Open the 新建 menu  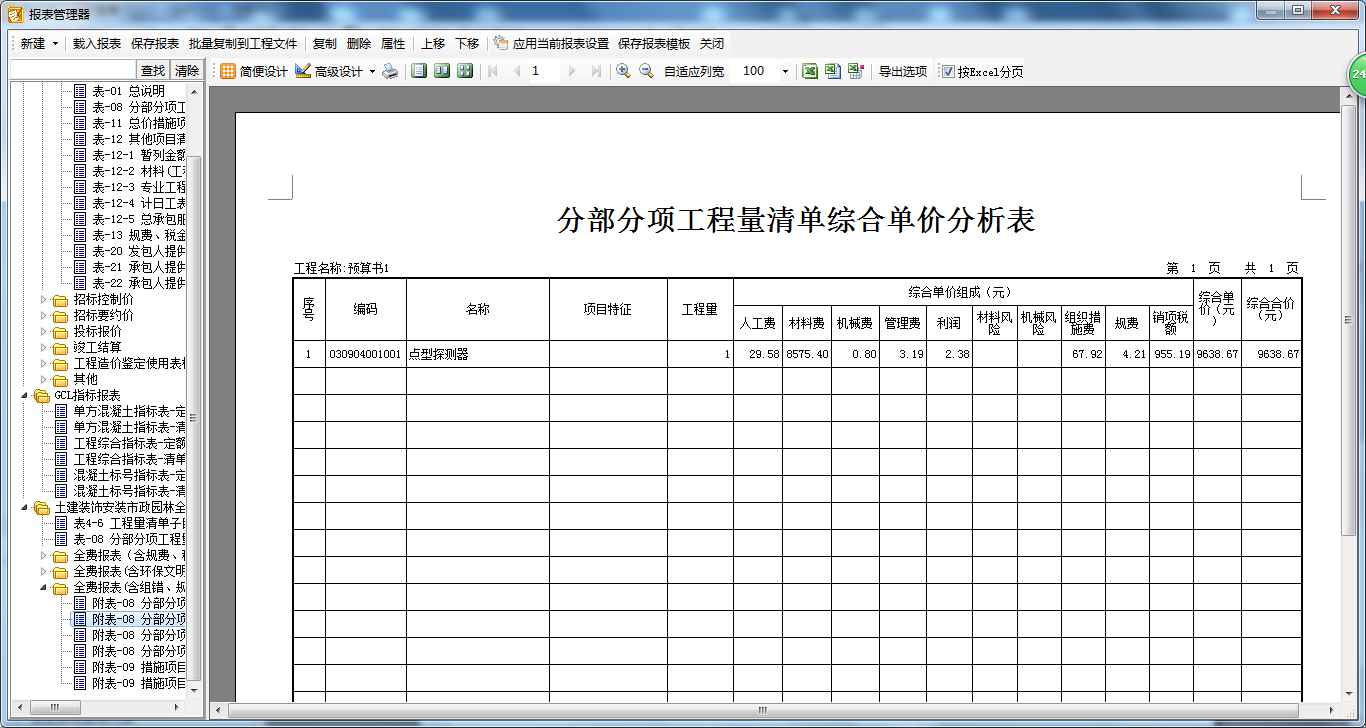tap(39, 44)
